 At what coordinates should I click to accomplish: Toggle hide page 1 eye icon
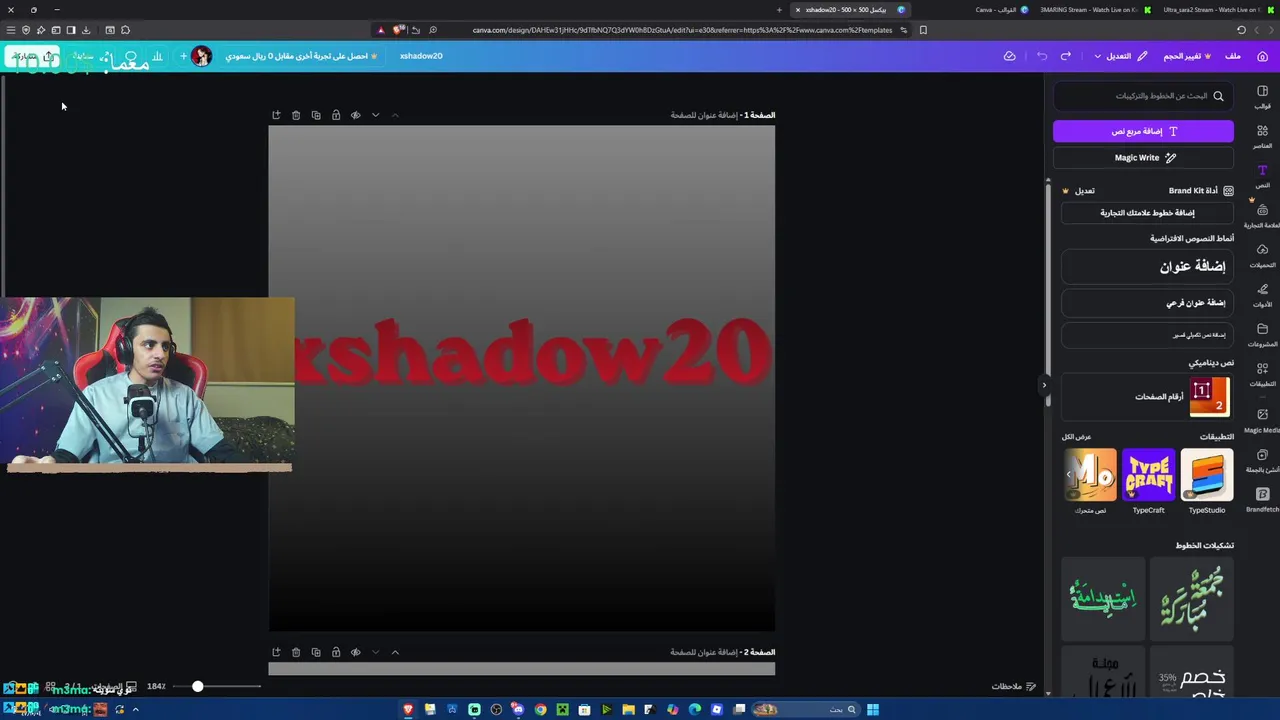click(356, 115)
